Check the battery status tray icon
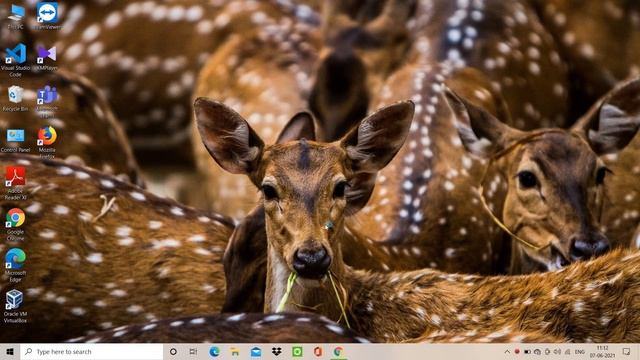Screen dimensions: 640x360 click(527, 352)
